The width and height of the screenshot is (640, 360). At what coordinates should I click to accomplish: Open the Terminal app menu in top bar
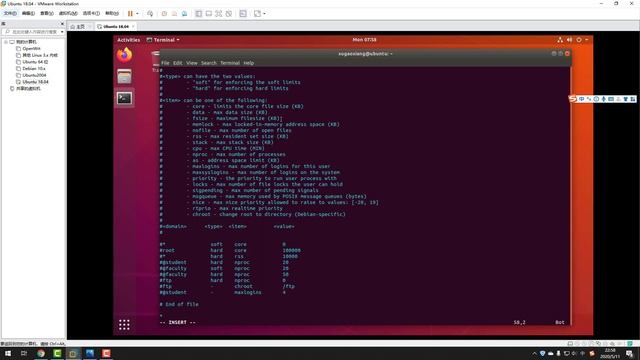click(163, 40)
